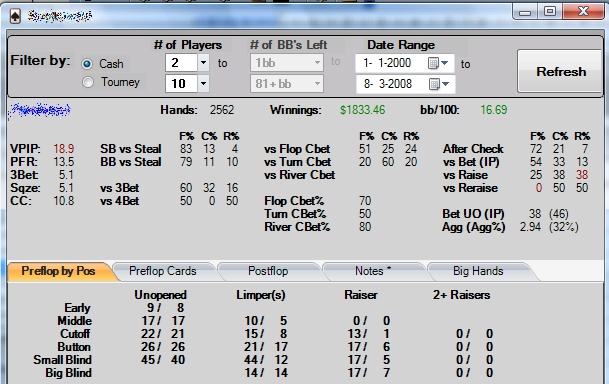
Task: Open the Notes tab
Action: (x=372, y=271)
